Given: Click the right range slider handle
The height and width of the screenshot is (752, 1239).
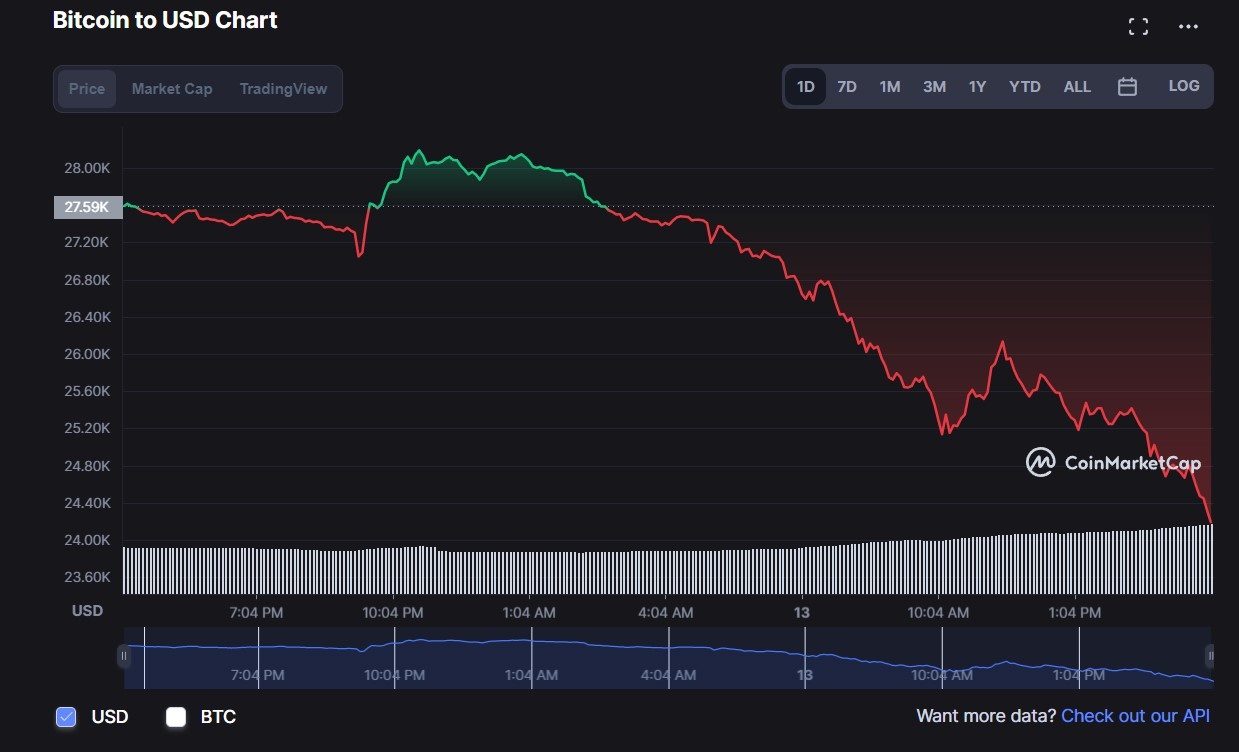Looking at the screenshot, I should 1210,657.
